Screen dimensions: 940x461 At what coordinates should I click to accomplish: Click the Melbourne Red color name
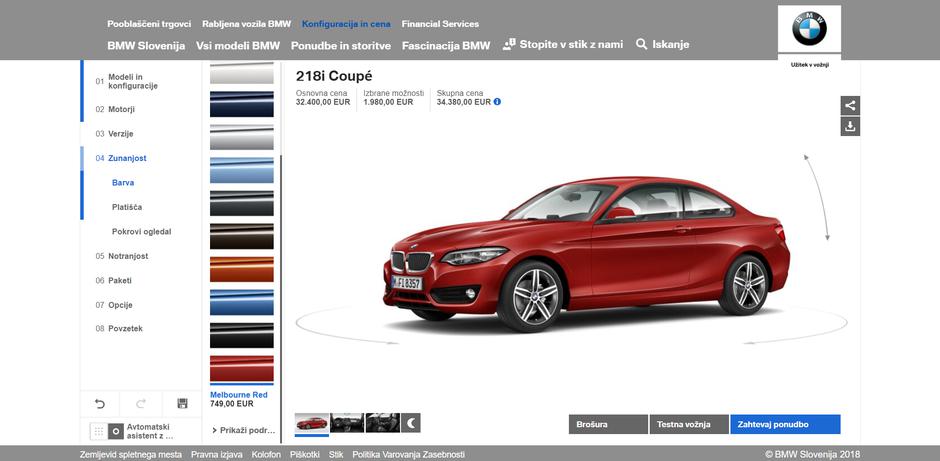tap(239, 395)
